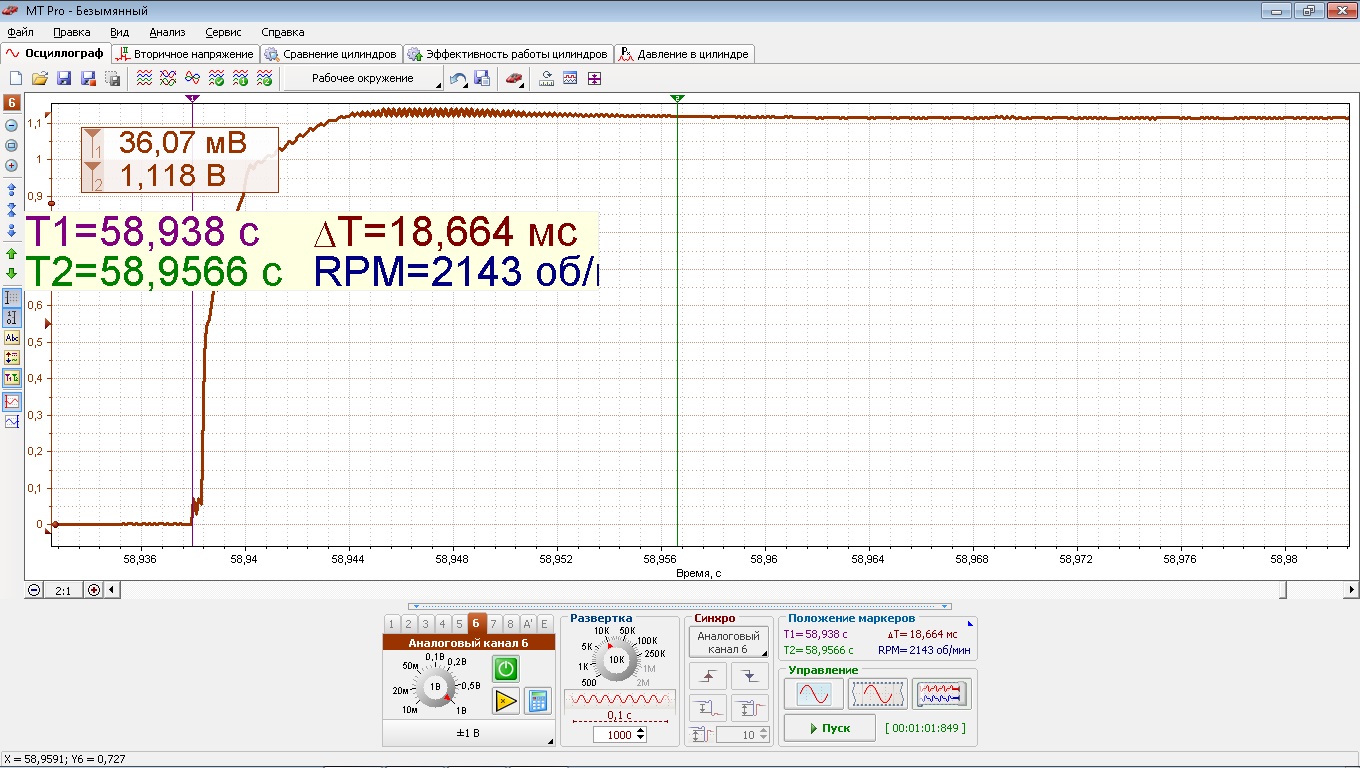
Task: Open the Рабочее окружение dropdown
Action: click(x=363, y=78)
